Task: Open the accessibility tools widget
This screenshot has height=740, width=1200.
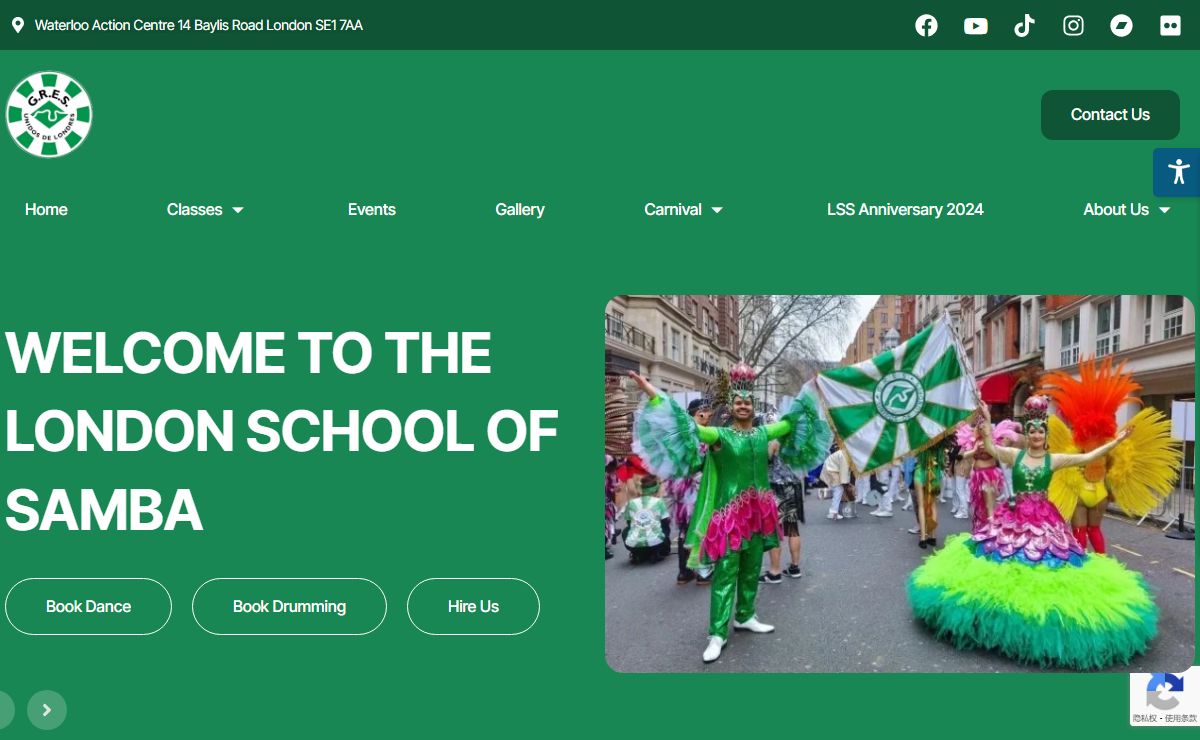Action: (x=1177, y=172)
